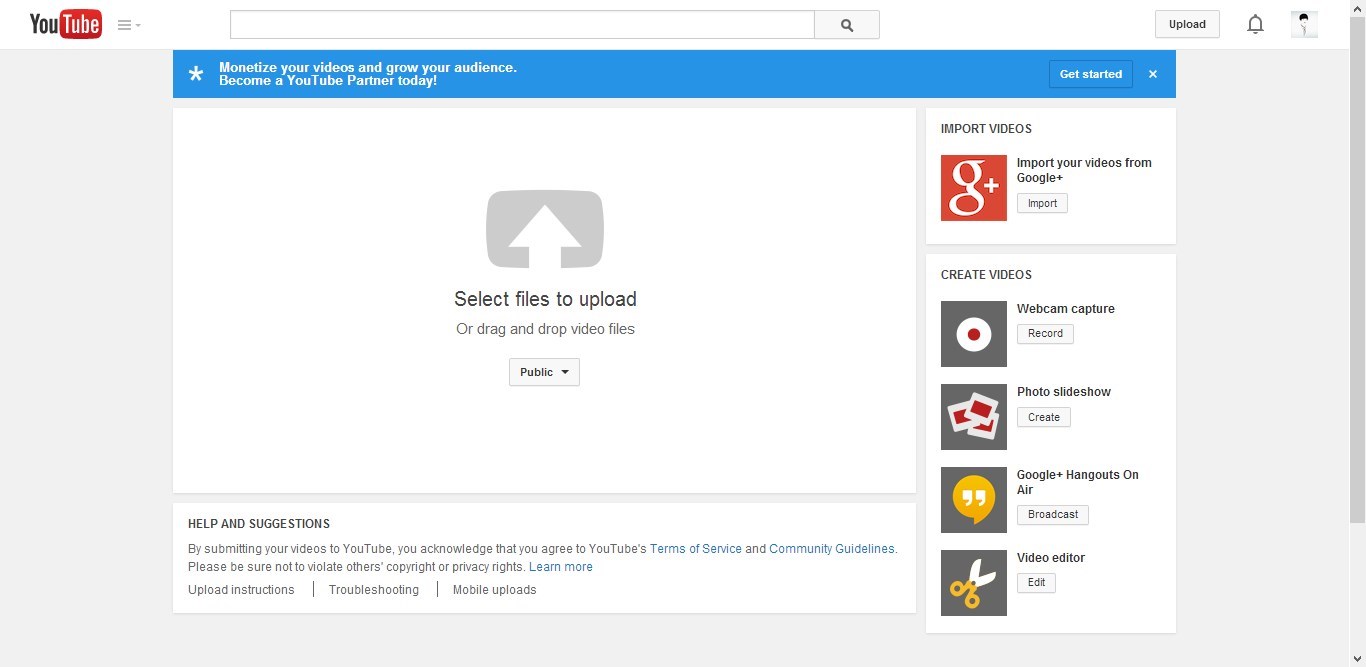This screenshot has width=1366, height=667.
Task: Click 'Webcam capture' title text
Action: pos(1066,309)
